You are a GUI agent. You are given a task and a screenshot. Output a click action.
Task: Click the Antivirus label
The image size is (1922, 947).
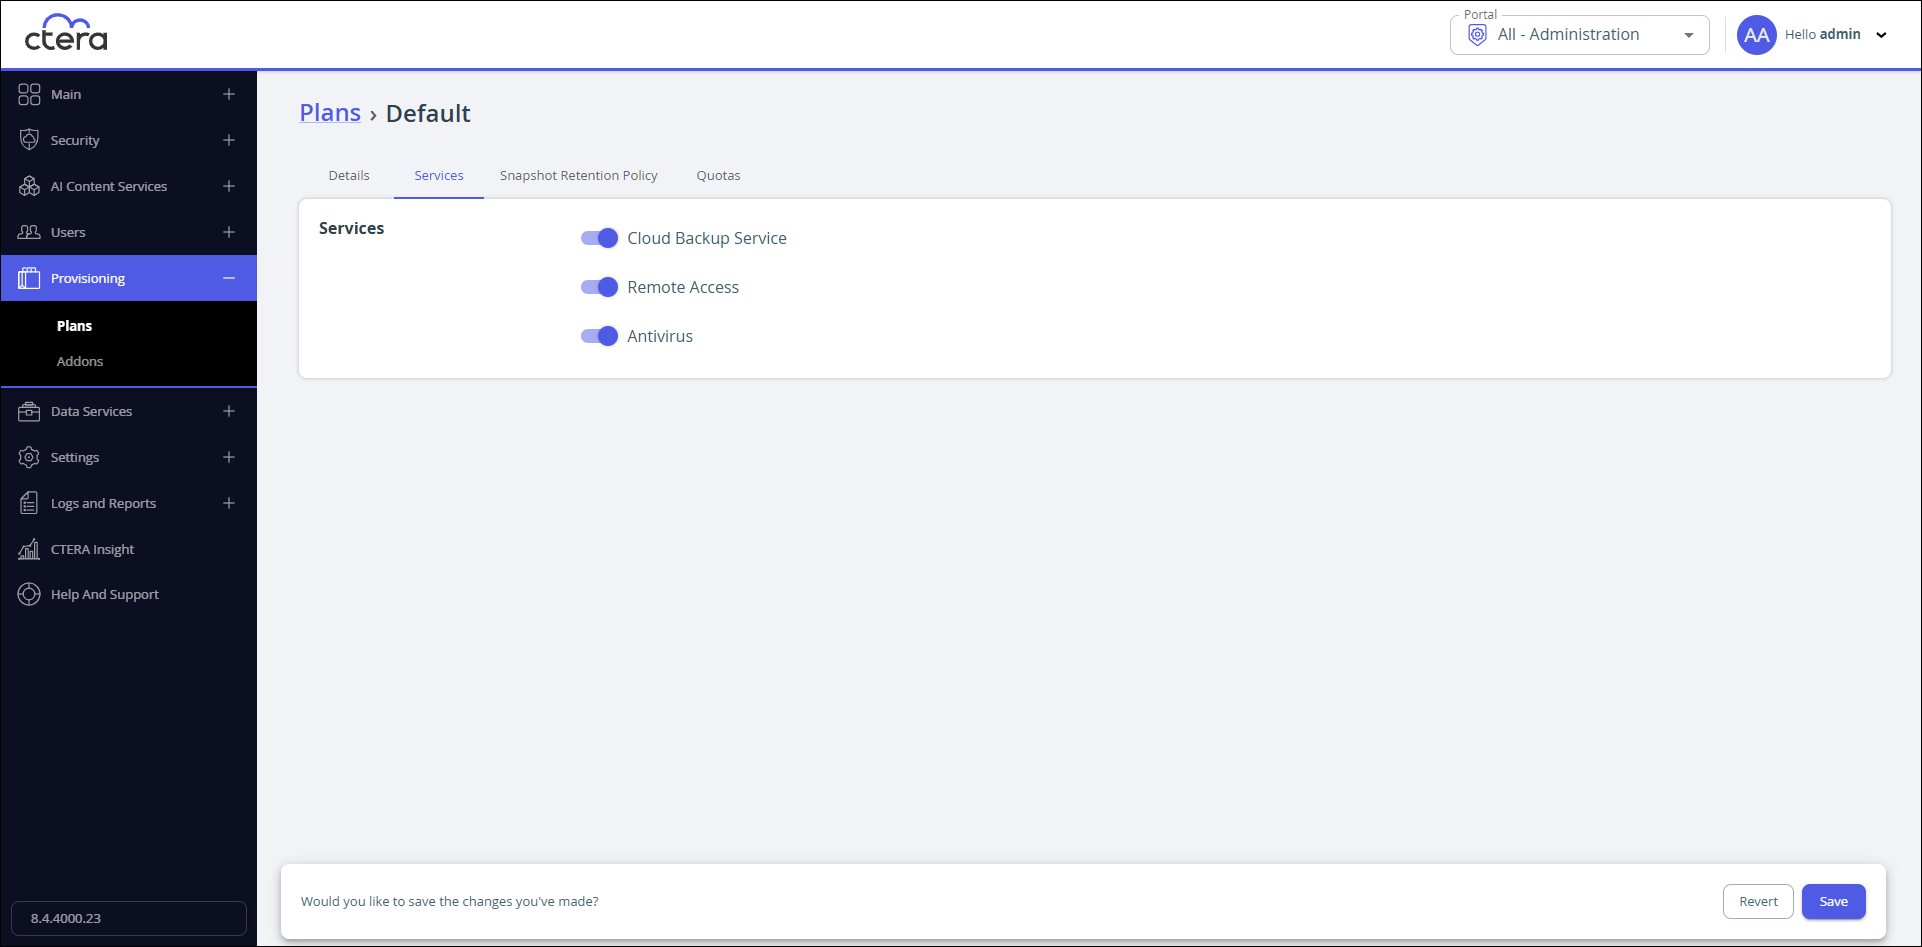pyautogui.click(x=660, y=336)
